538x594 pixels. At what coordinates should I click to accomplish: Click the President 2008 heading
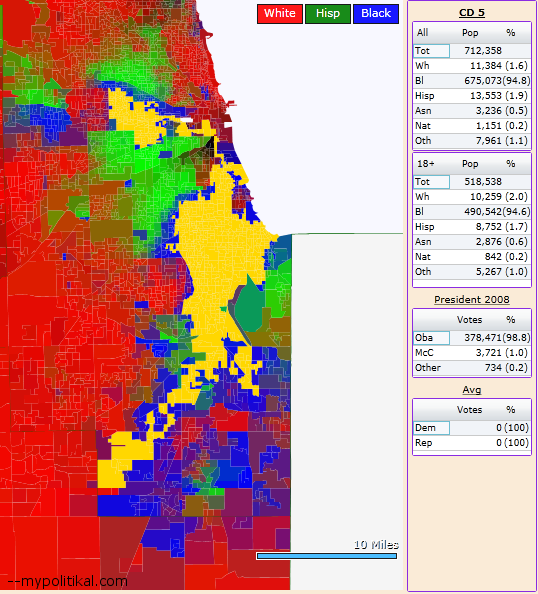coord(472,300)
